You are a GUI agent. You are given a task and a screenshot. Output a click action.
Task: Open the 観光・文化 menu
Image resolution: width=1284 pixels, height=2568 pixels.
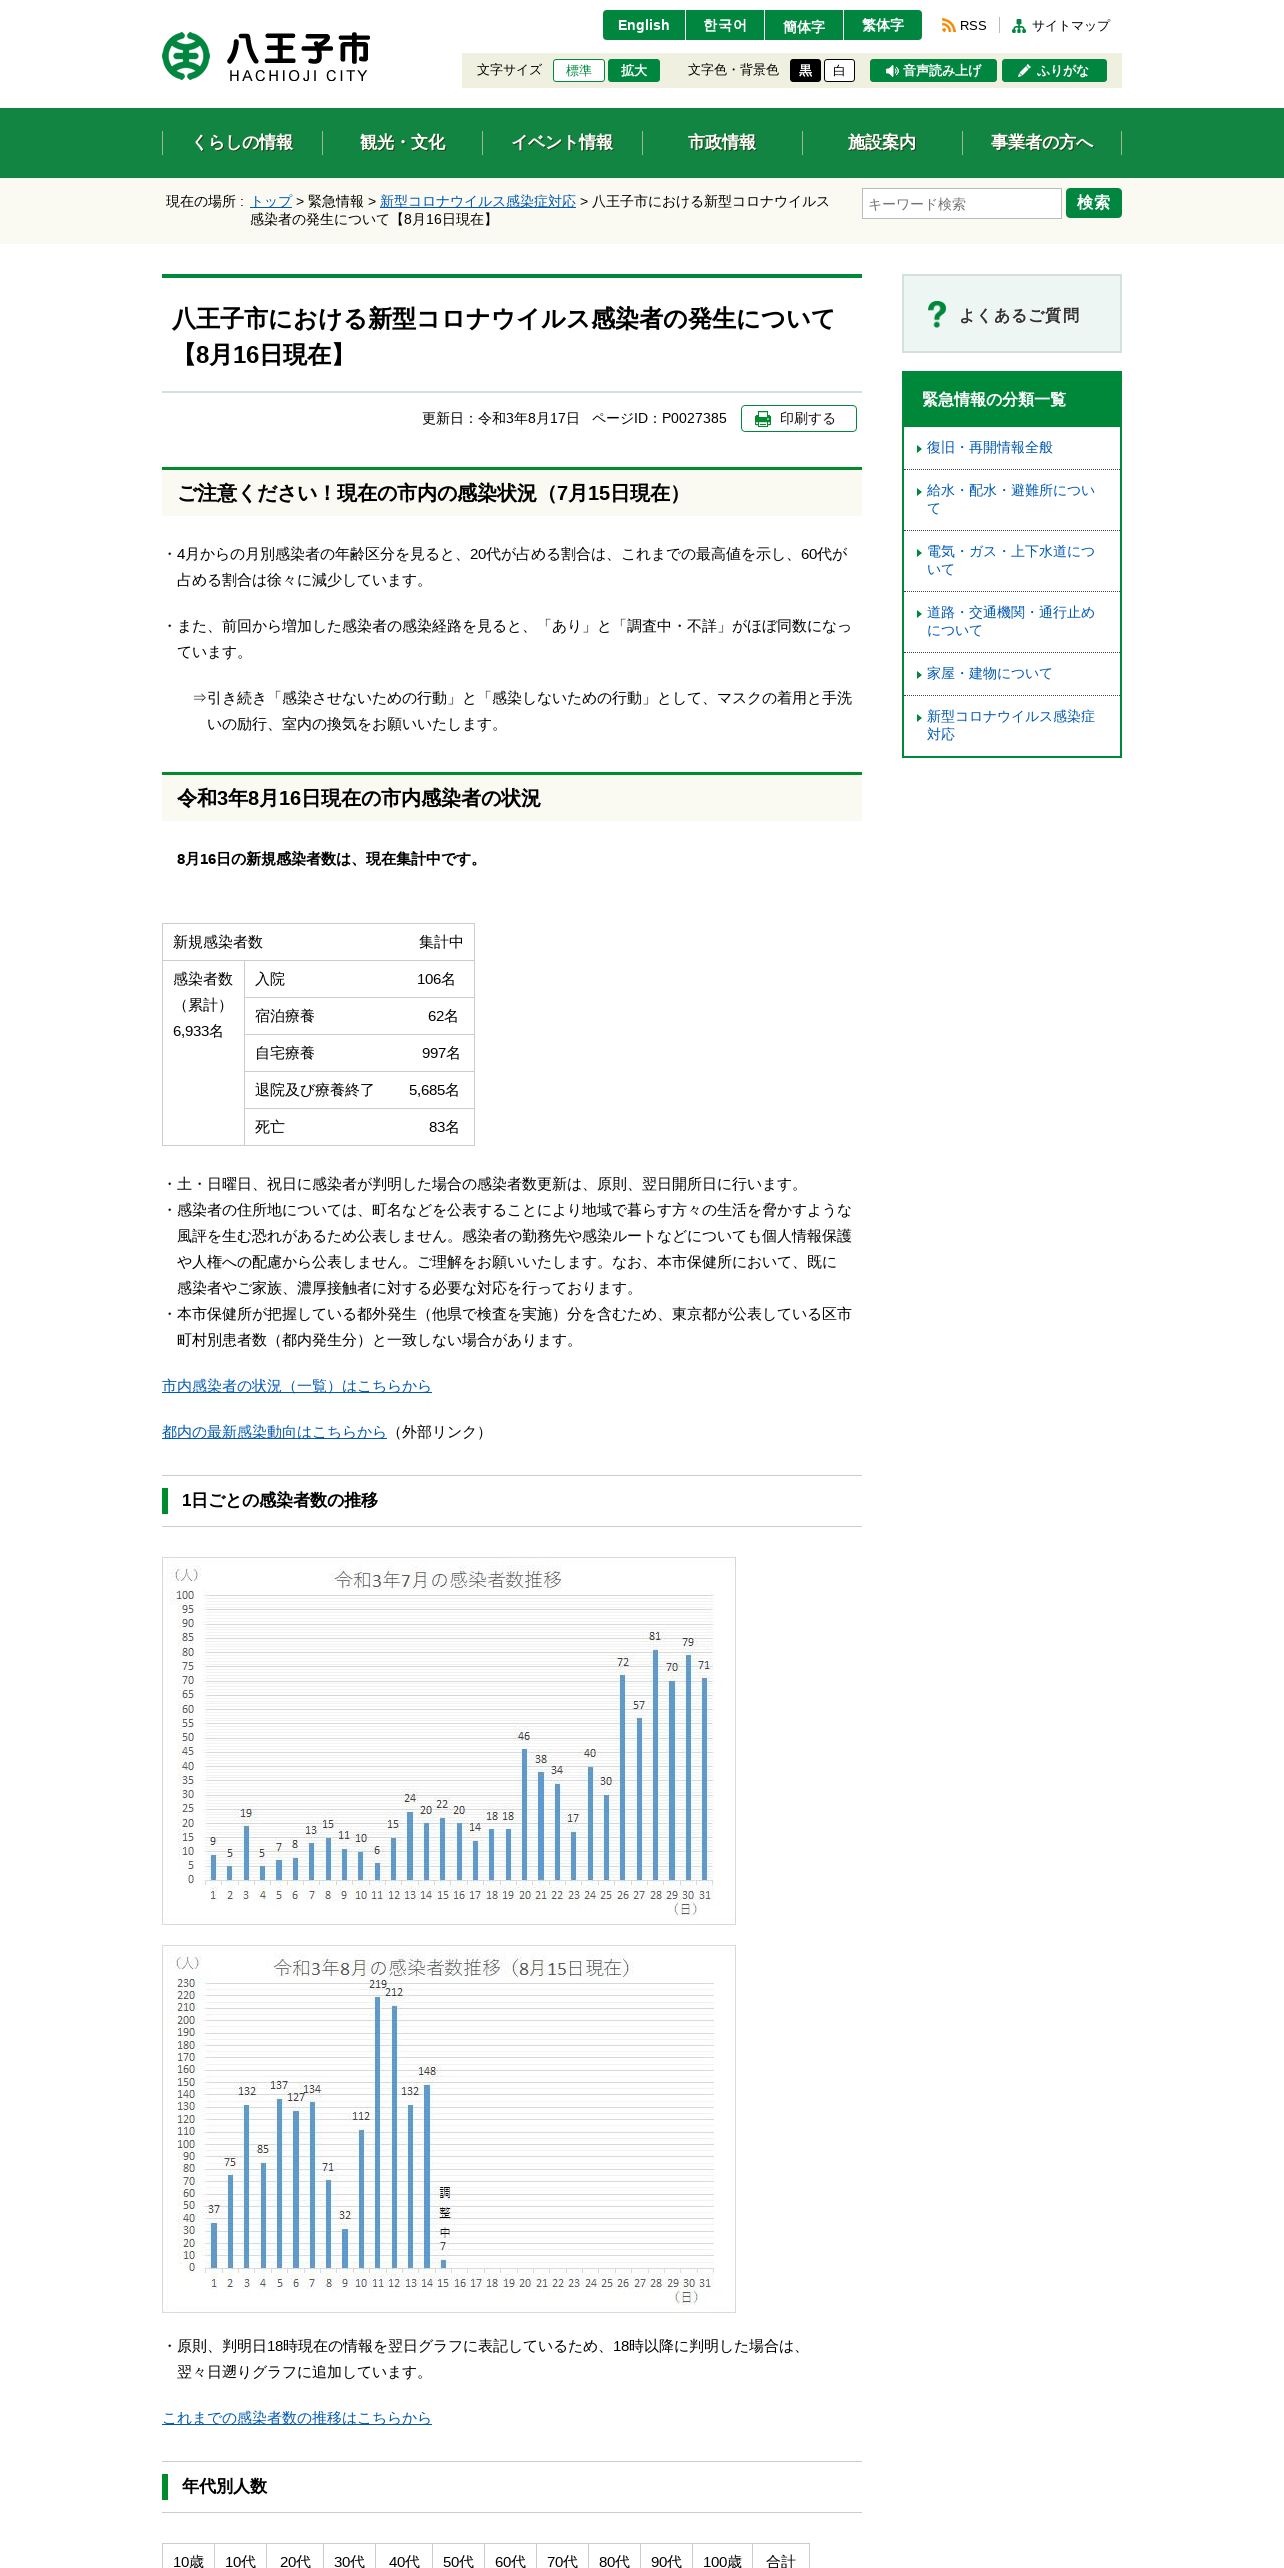pos(402,142)
